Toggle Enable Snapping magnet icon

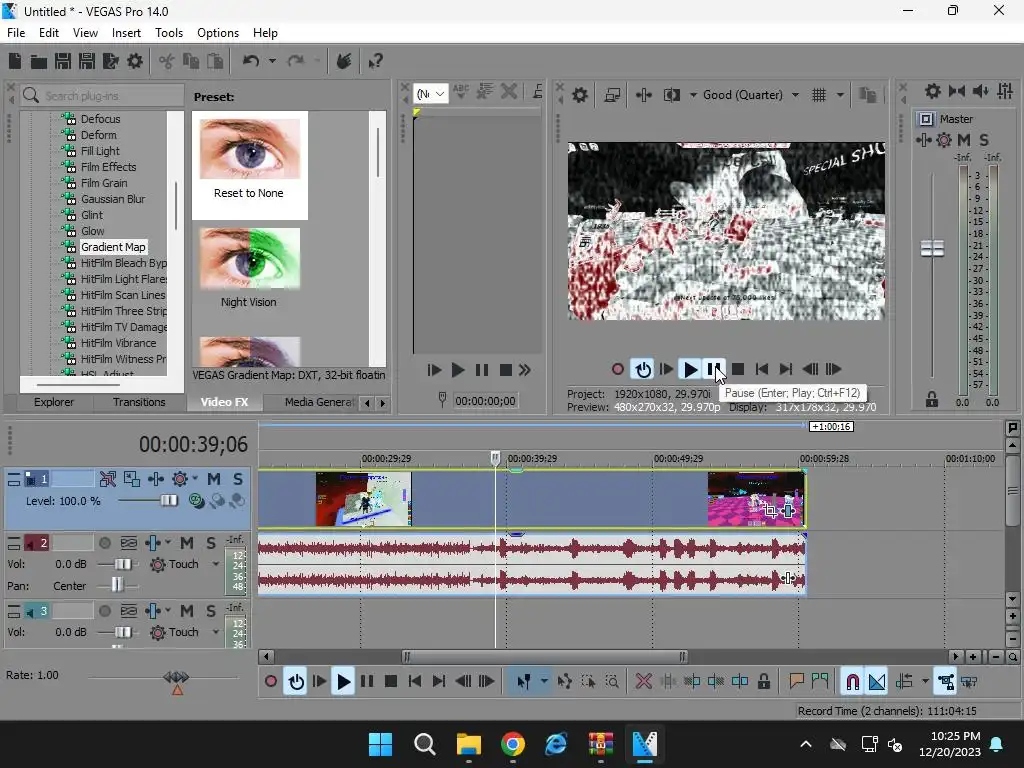coord(852,682)
